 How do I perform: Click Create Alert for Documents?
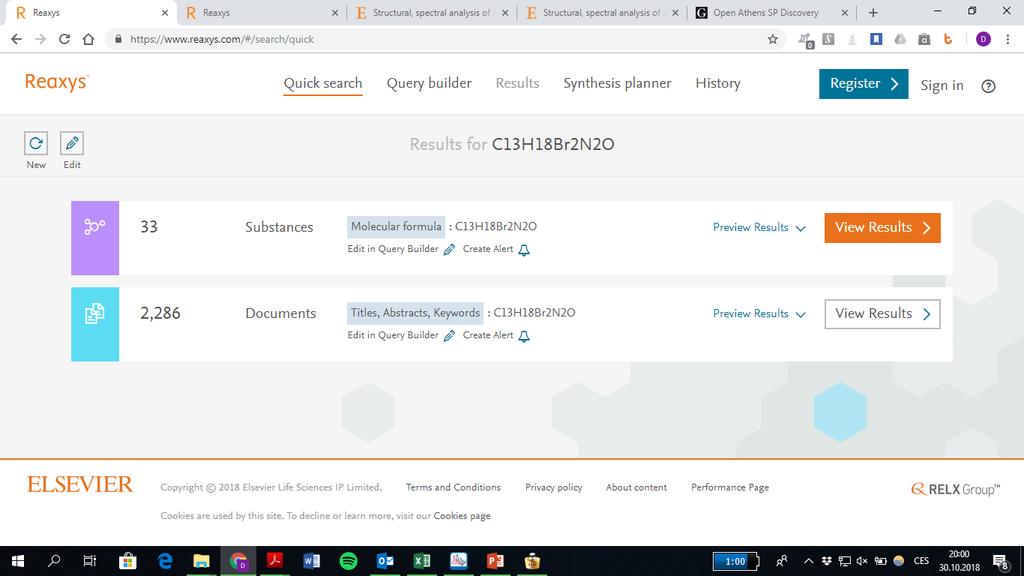coord(488,335)
